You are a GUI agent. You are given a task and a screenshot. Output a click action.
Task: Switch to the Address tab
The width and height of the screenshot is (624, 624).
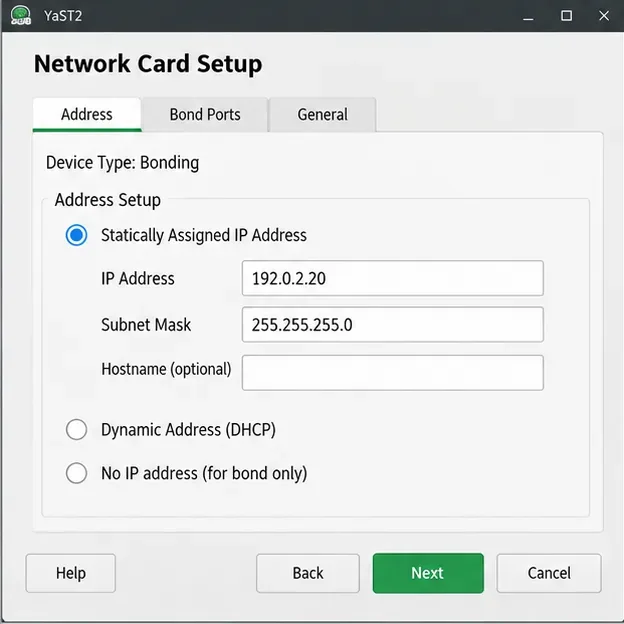pos(87,115)
